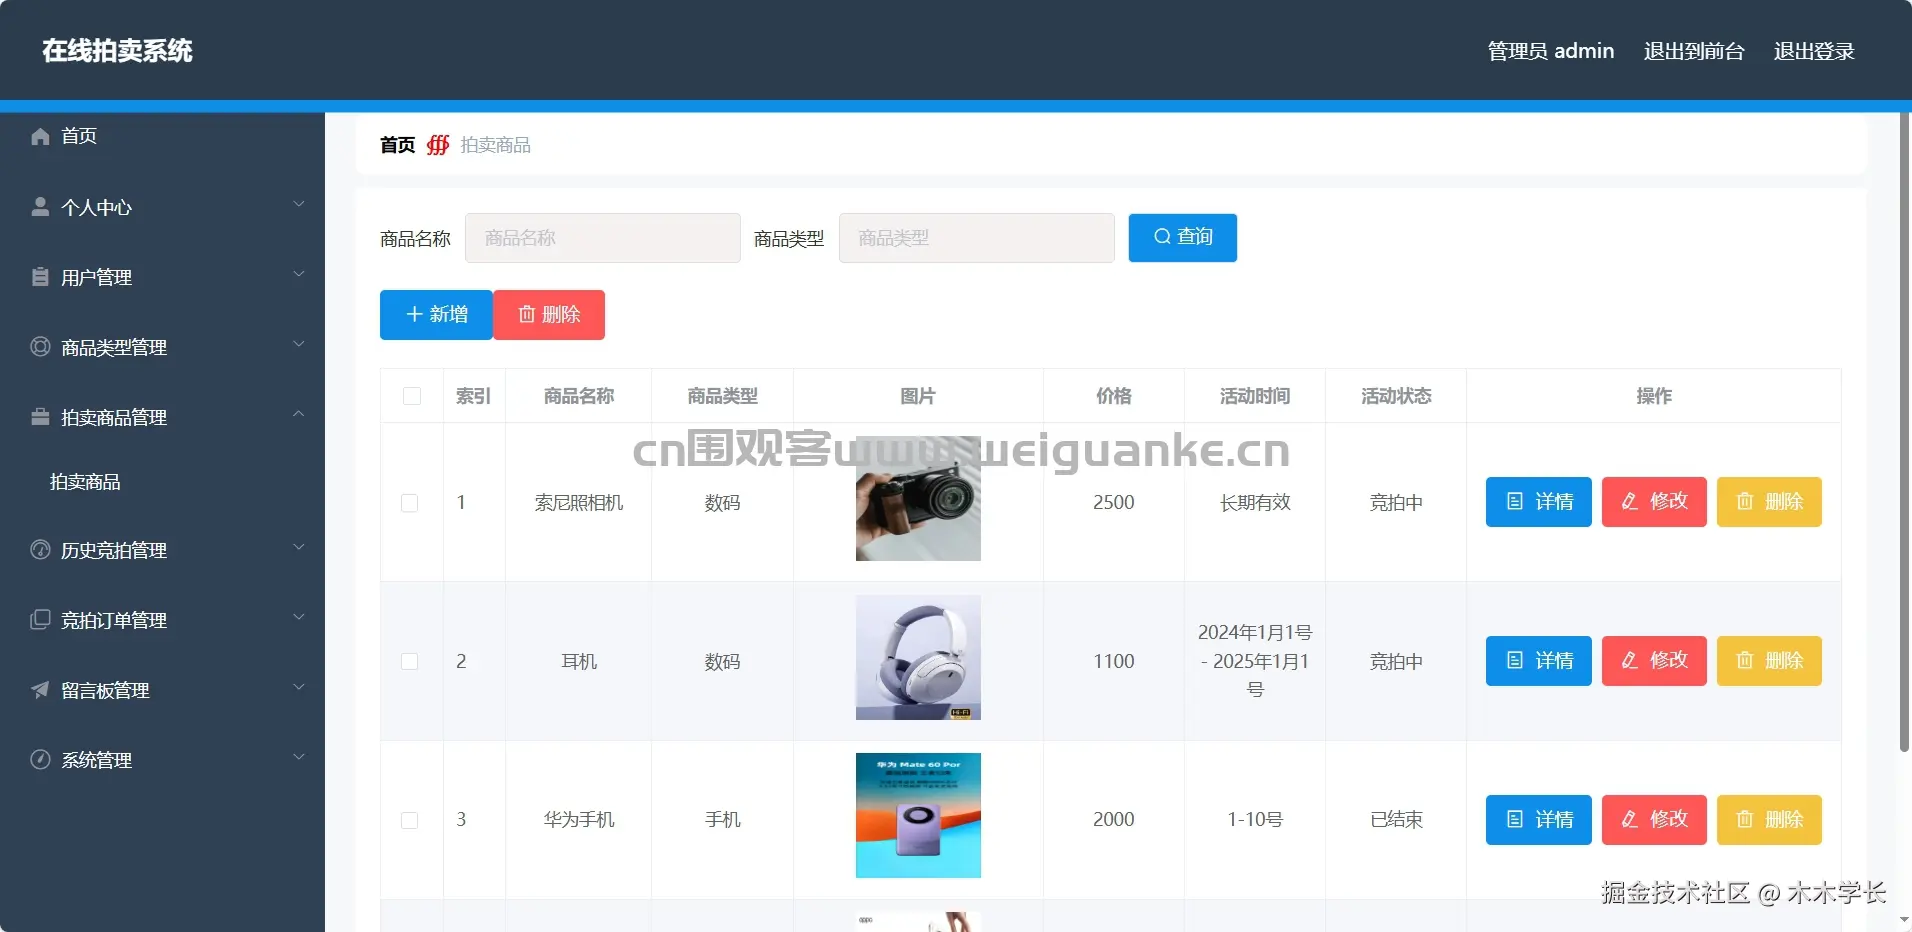Collapse the 拍卖商品管理 menu arrow
The height and width of the screenshot is (932, 1912).
pos(298,415)
